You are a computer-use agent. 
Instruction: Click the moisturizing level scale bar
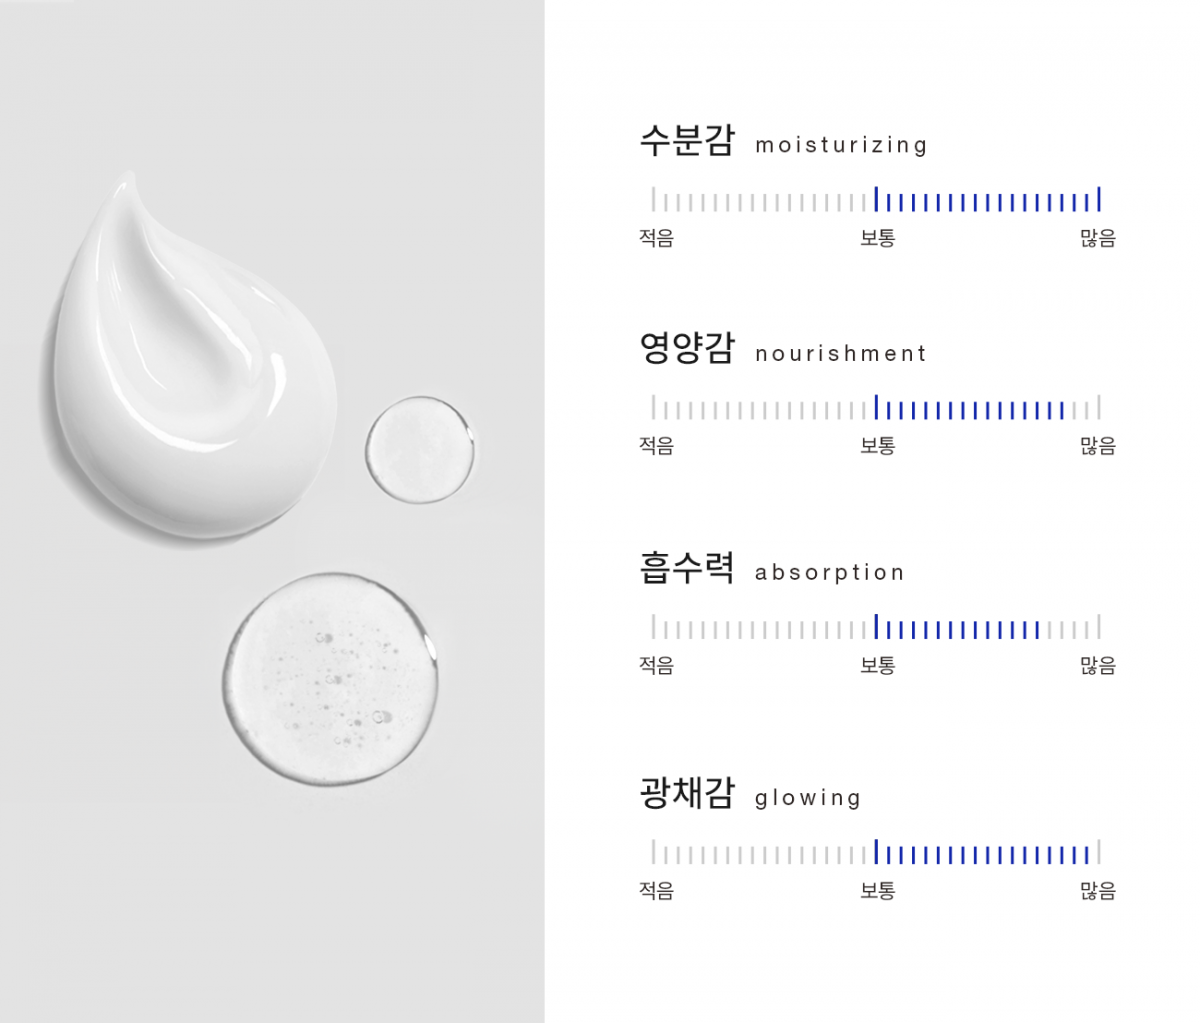coord(876,200)
